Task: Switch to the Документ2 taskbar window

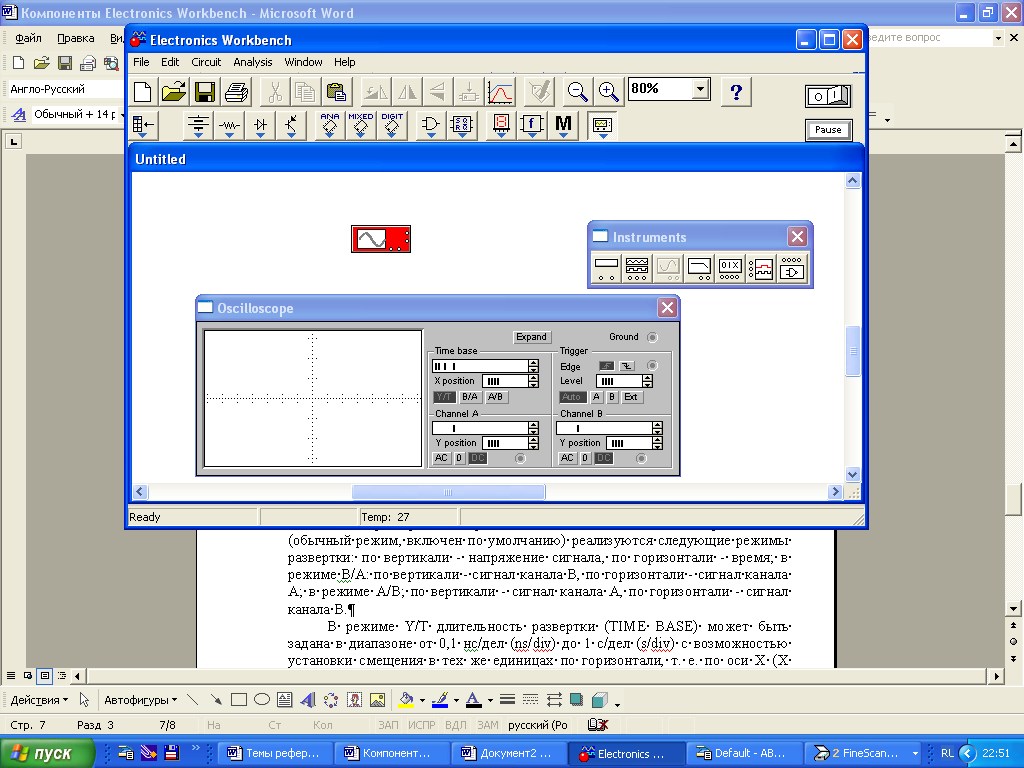Action: pos(507,753)
